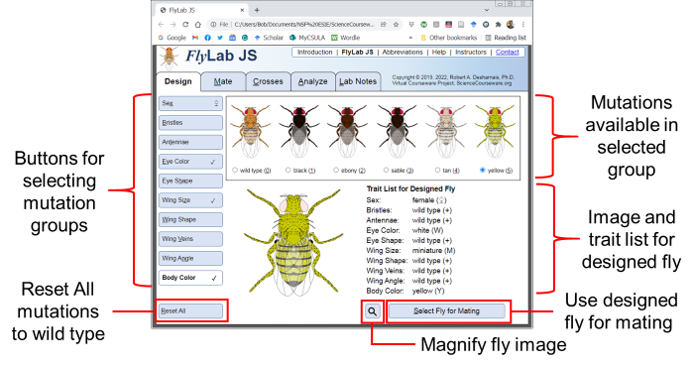
Task: Switch to the Mate tab
Action: [x=223, y=82]
